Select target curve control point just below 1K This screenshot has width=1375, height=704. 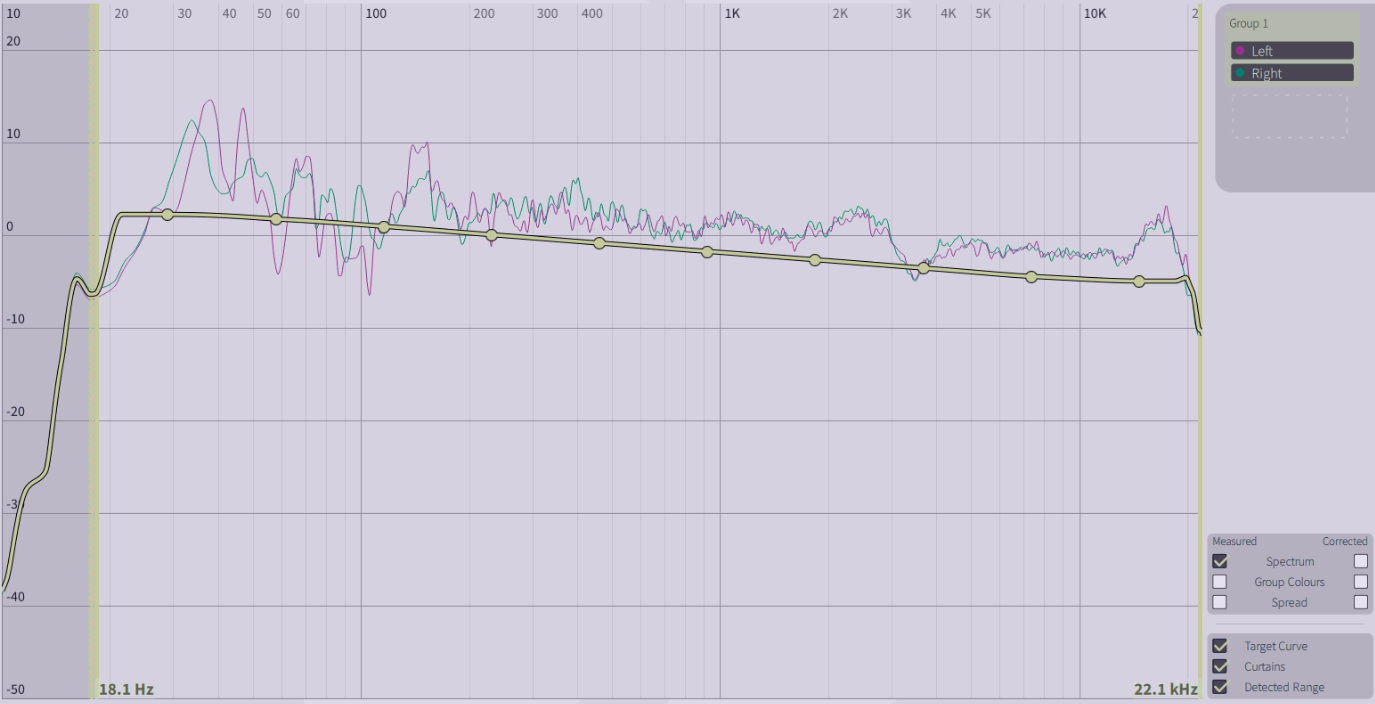click(707, 252)
